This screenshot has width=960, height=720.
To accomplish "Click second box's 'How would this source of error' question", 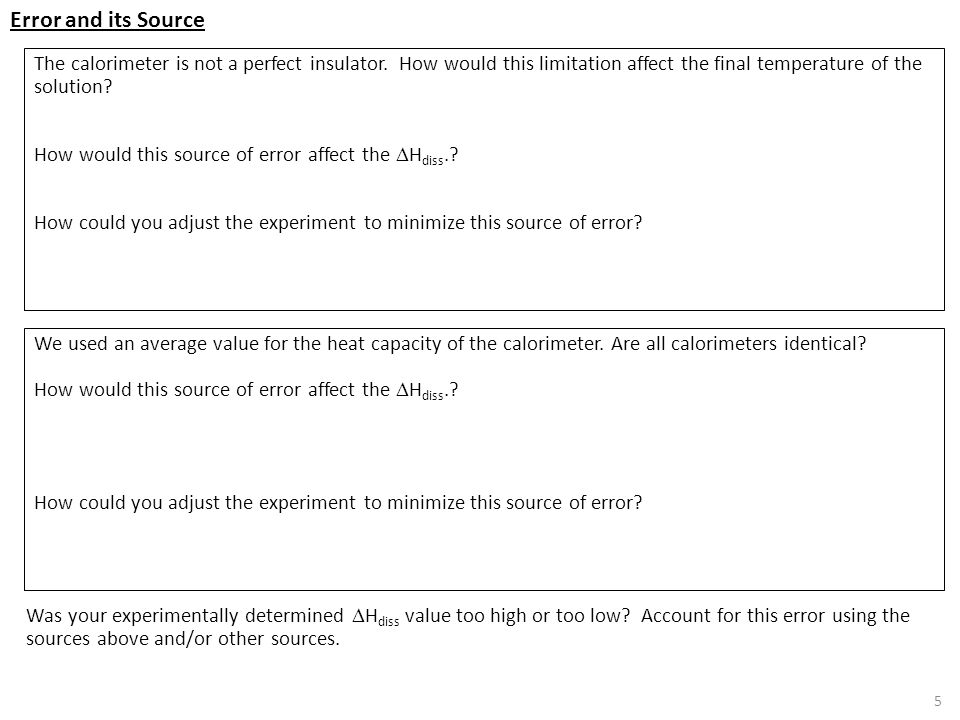I will [246, 391].
